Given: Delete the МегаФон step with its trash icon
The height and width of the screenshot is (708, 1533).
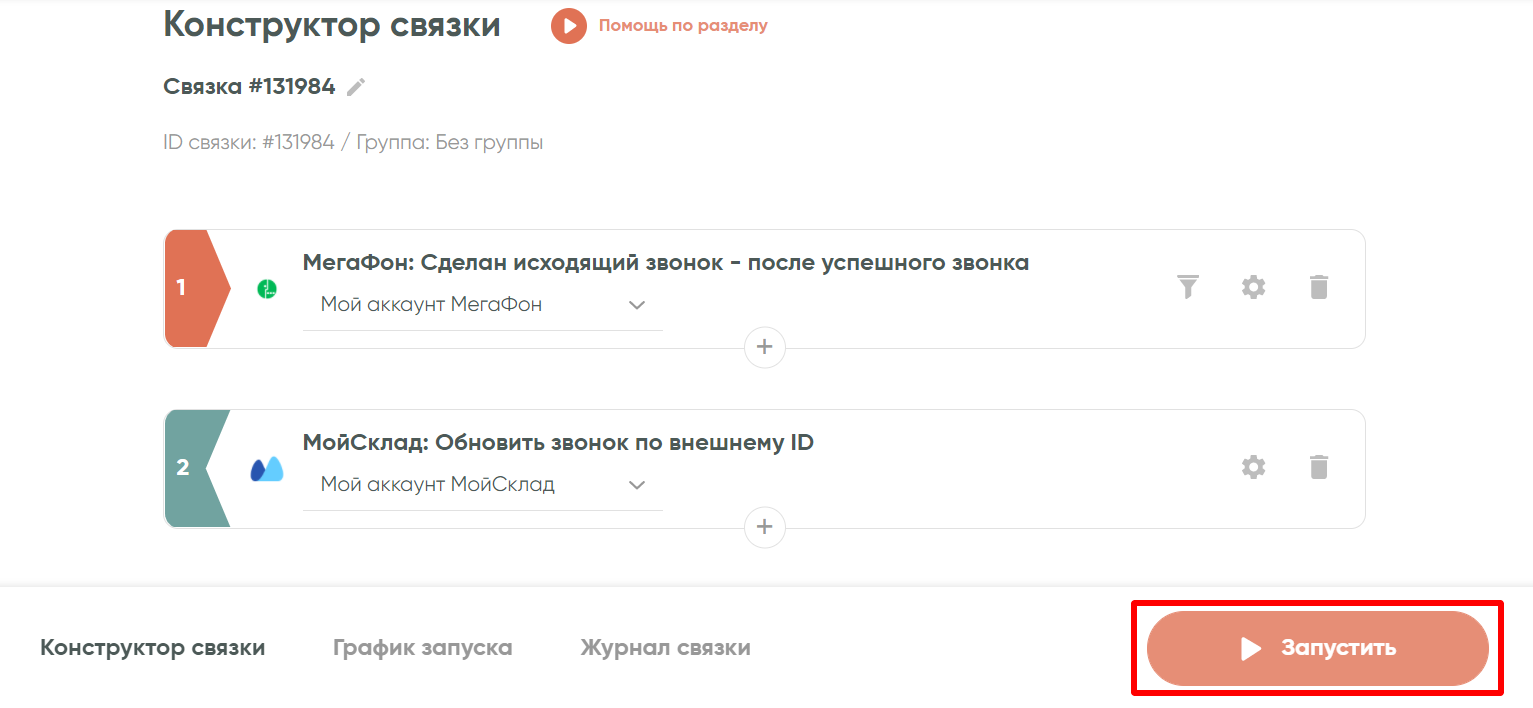Looking at the screenshot, I should [1319, 287].
